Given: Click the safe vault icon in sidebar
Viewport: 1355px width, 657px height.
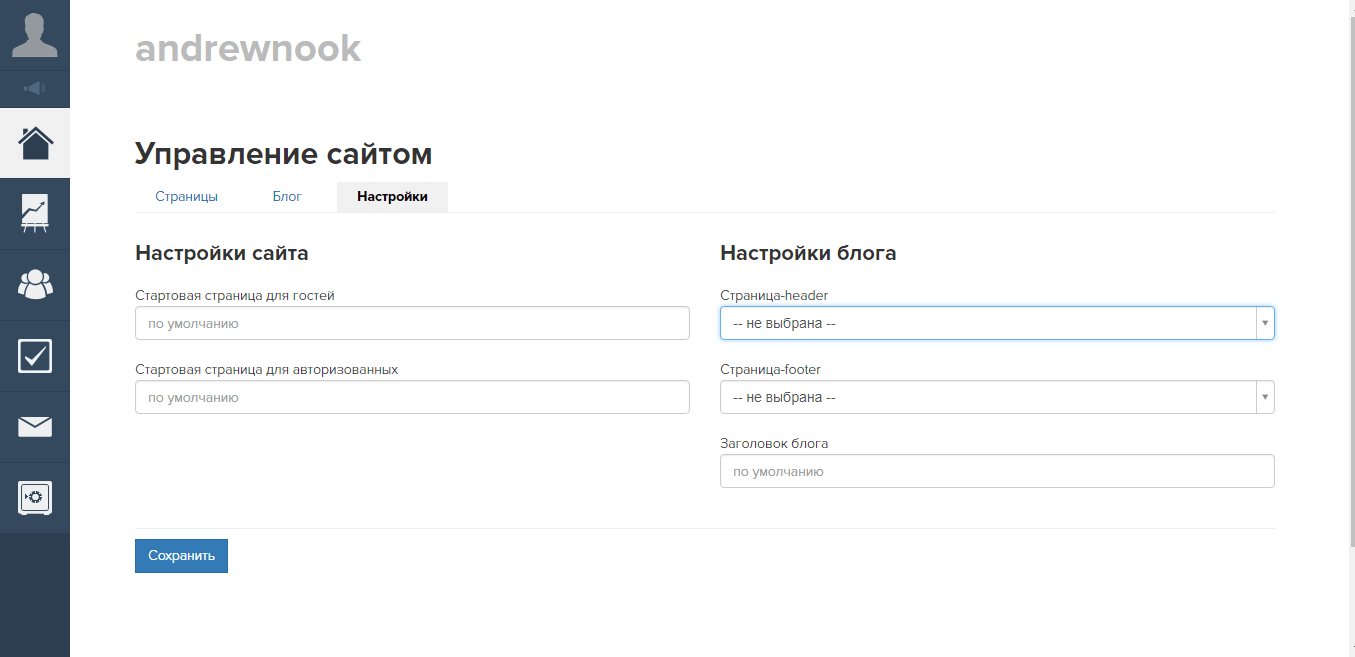Looking at the screenshot, I should (x=35, y=498).
